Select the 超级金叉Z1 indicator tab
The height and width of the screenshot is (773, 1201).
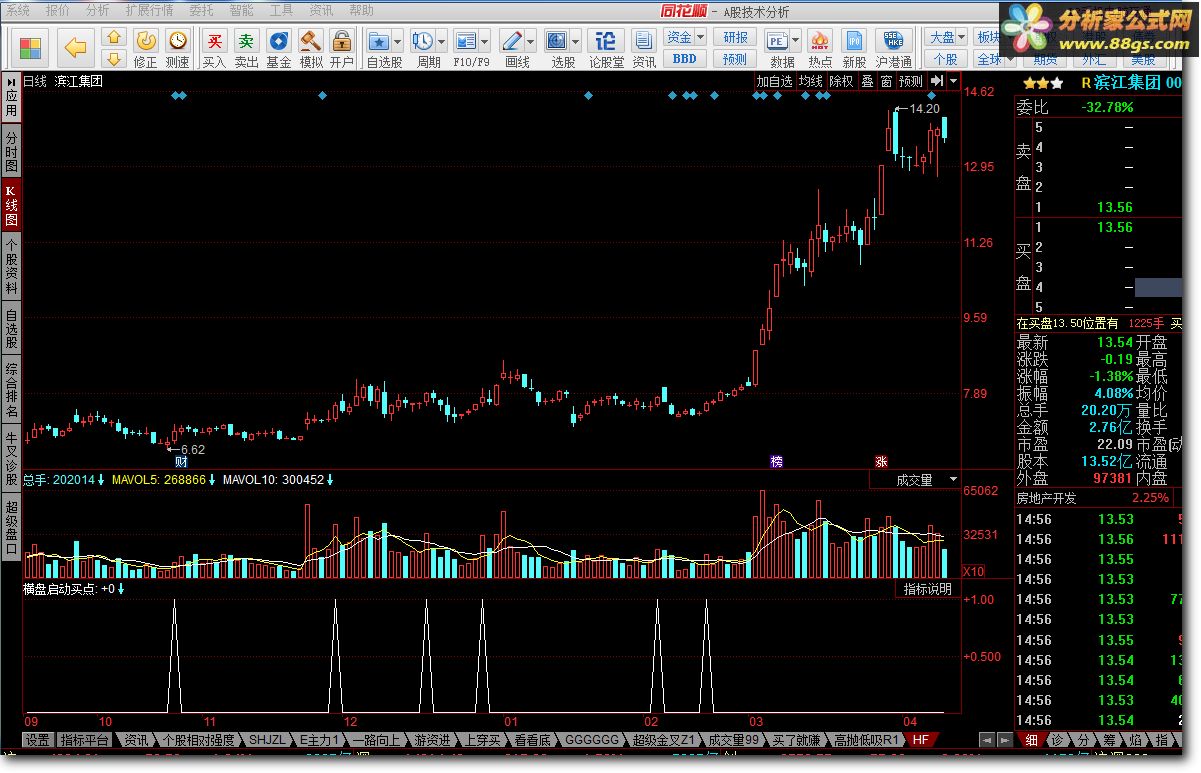click(x=663, y=740)
